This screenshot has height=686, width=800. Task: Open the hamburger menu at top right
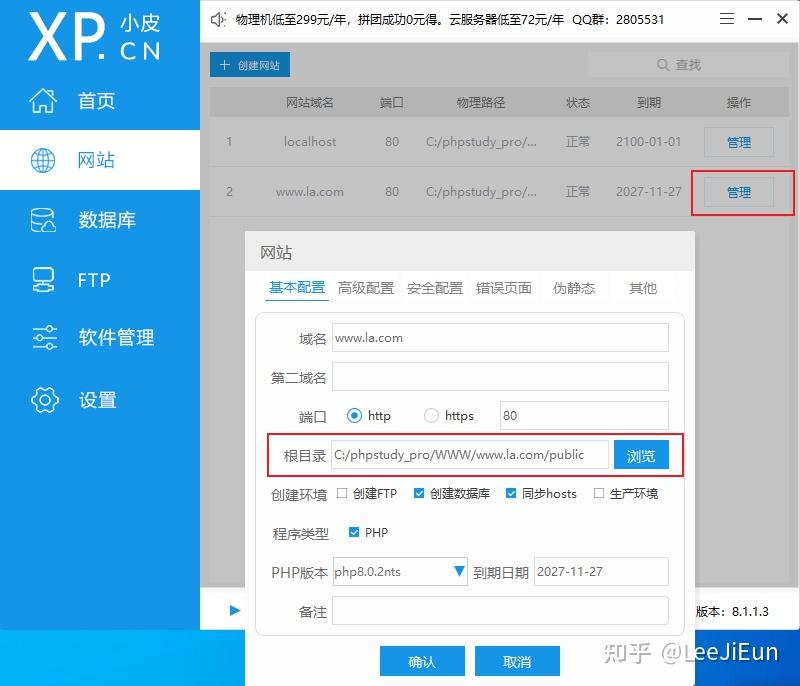tap(727, 18)
